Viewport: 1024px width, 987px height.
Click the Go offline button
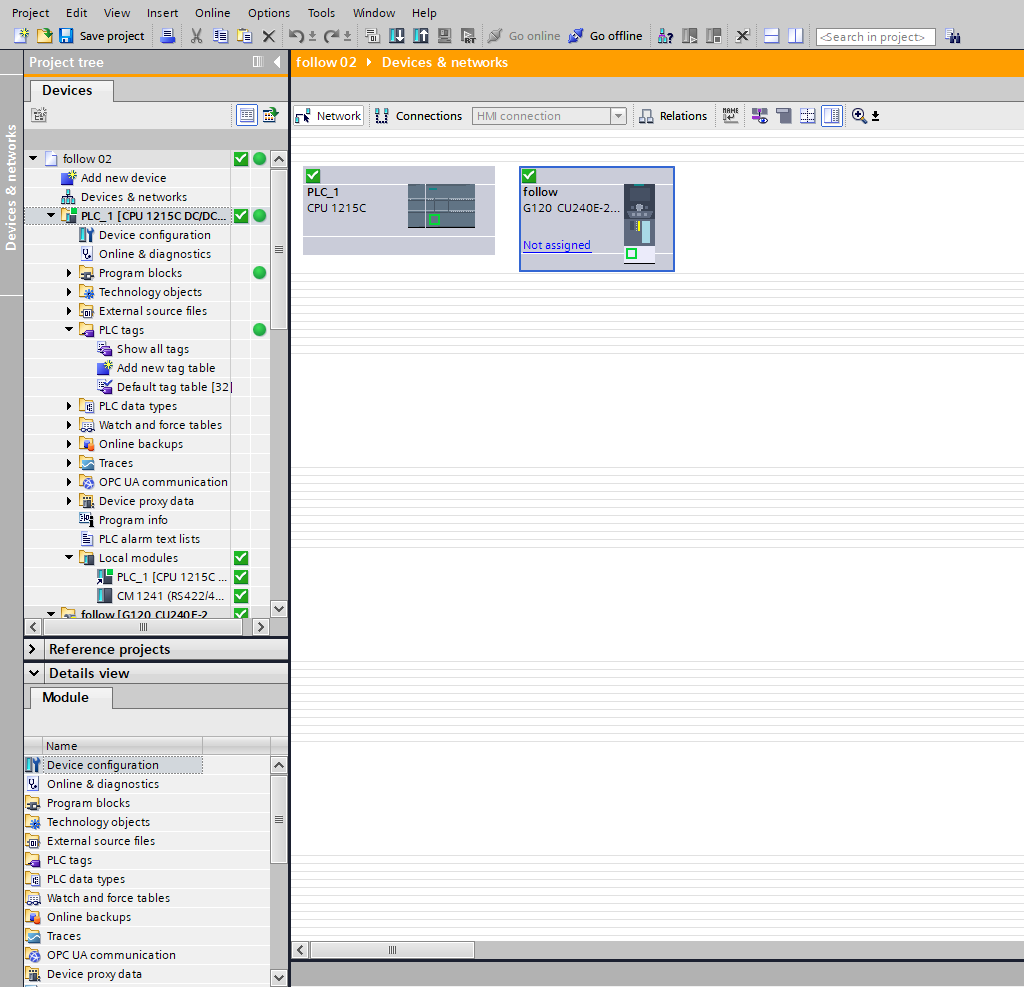pyautogui.click(x=605, y=36)
